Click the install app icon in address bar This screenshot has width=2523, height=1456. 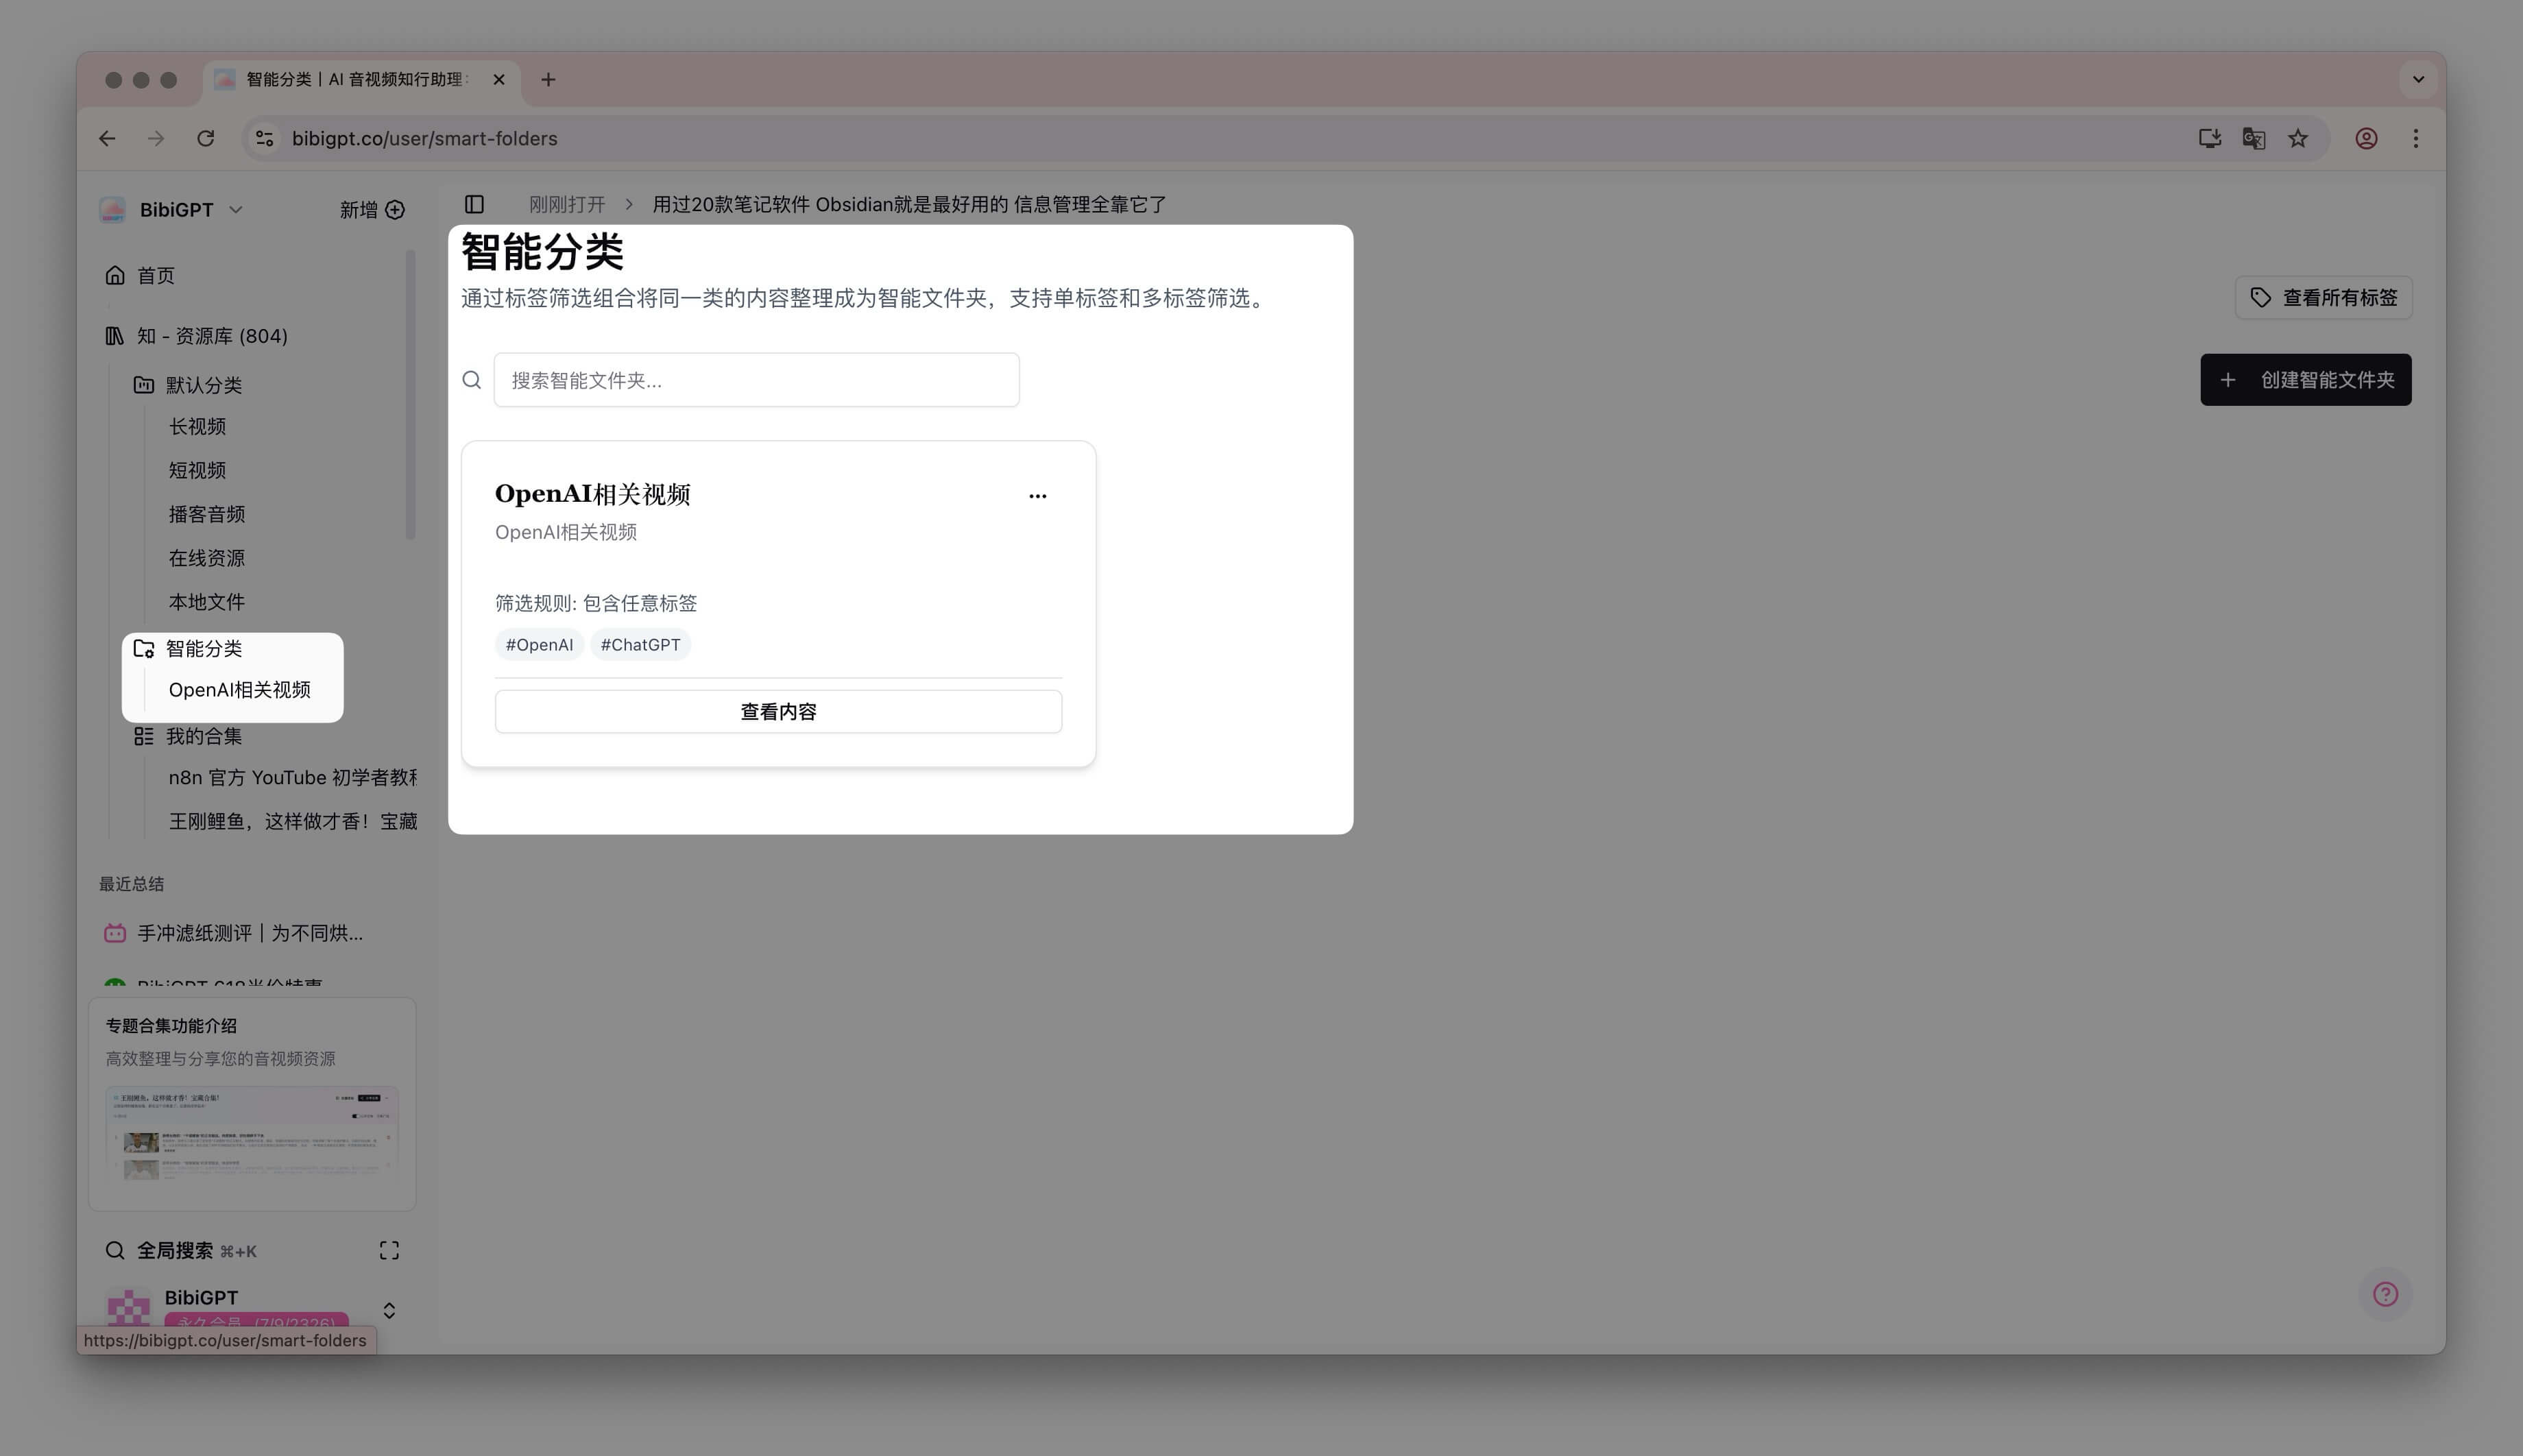(x=2209, y=139)
